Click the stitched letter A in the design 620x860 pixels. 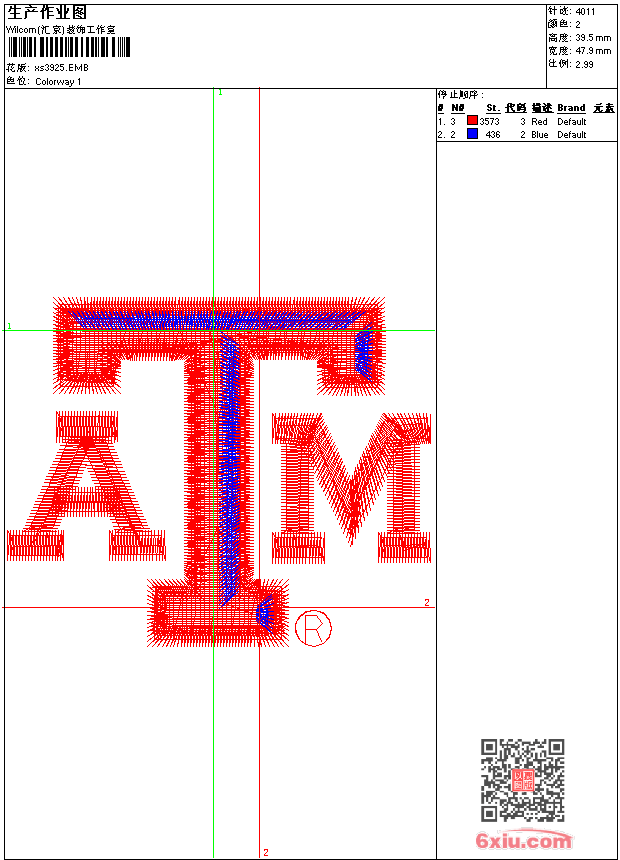click(x=86, y=486)
